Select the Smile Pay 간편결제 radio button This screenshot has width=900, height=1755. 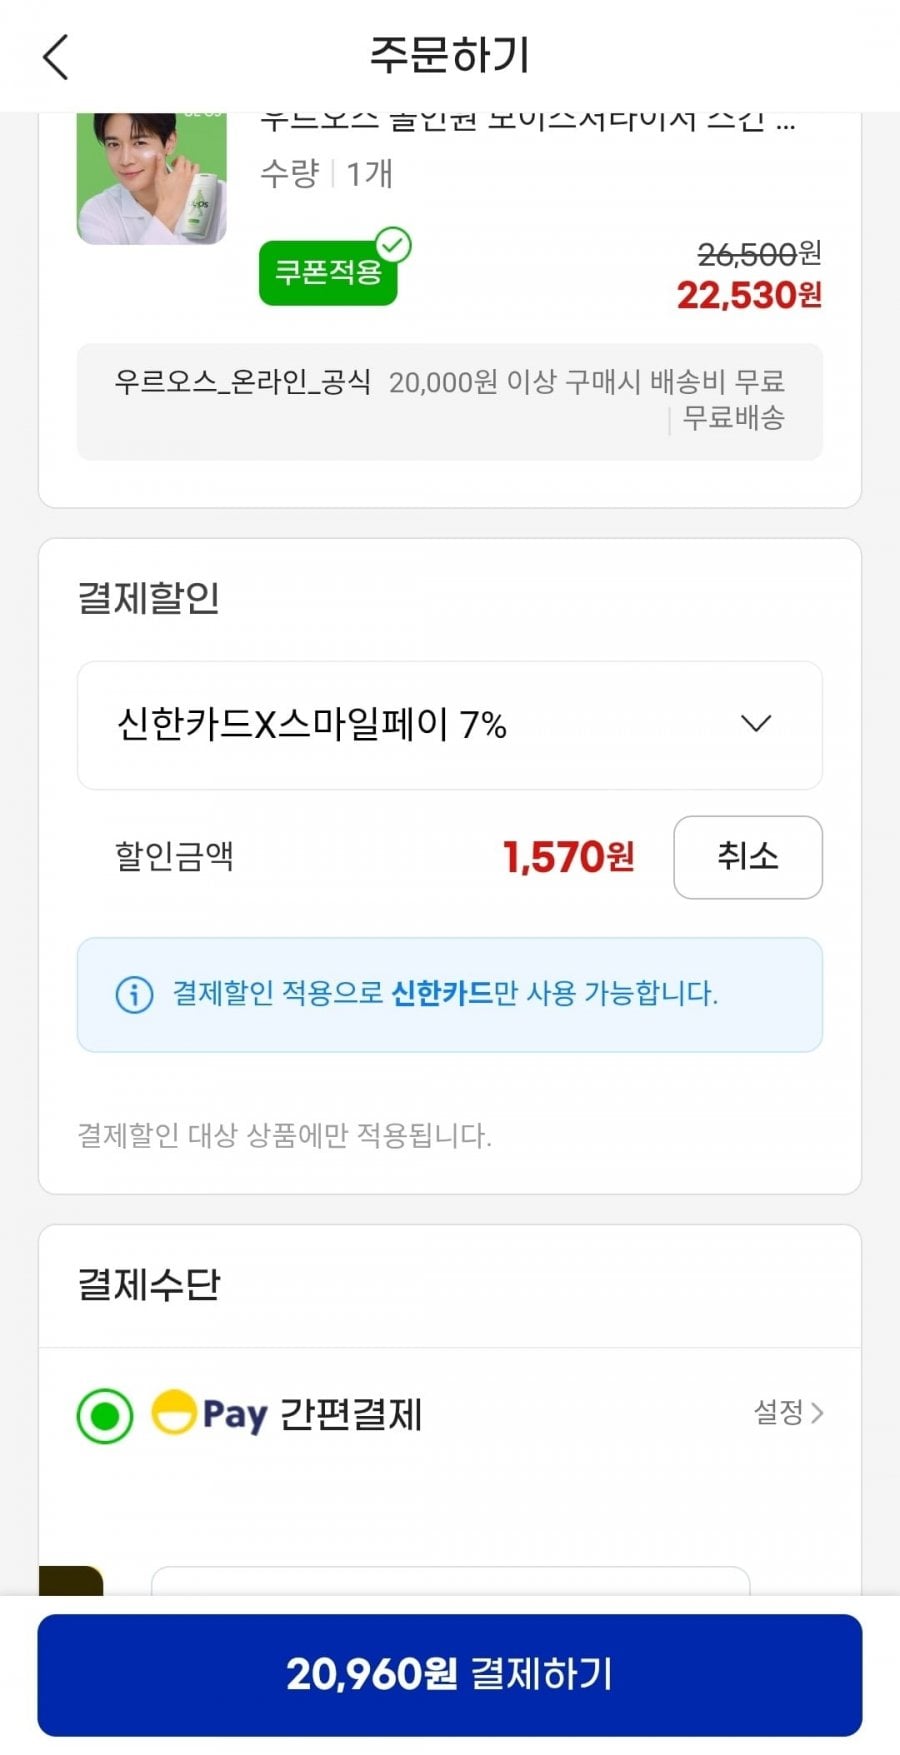105,1416
